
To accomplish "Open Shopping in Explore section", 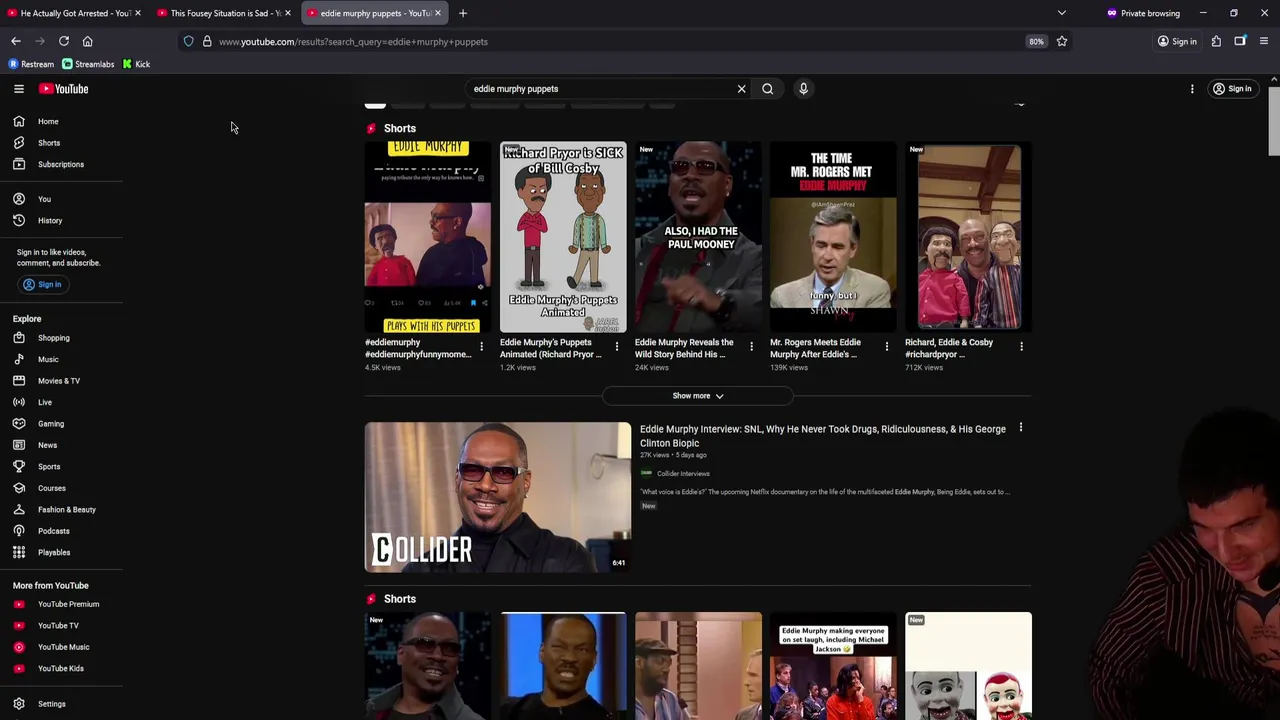I will tap(54, 338).
